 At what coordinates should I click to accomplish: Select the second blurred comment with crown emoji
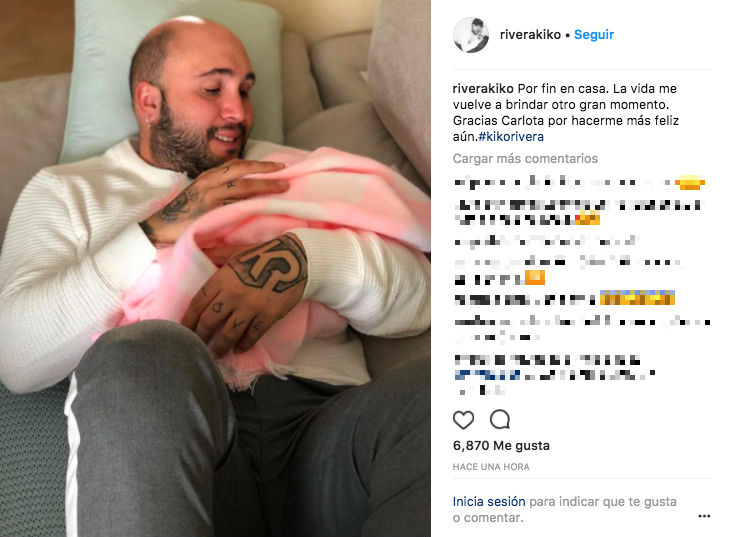578,212
